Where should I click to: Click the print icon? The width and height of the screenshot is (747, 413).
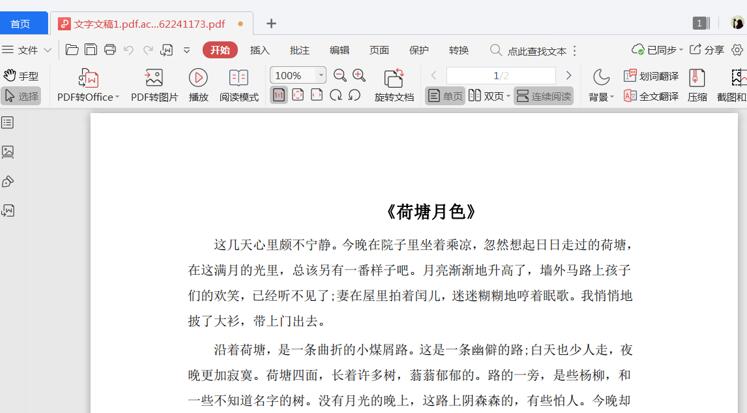110,50
